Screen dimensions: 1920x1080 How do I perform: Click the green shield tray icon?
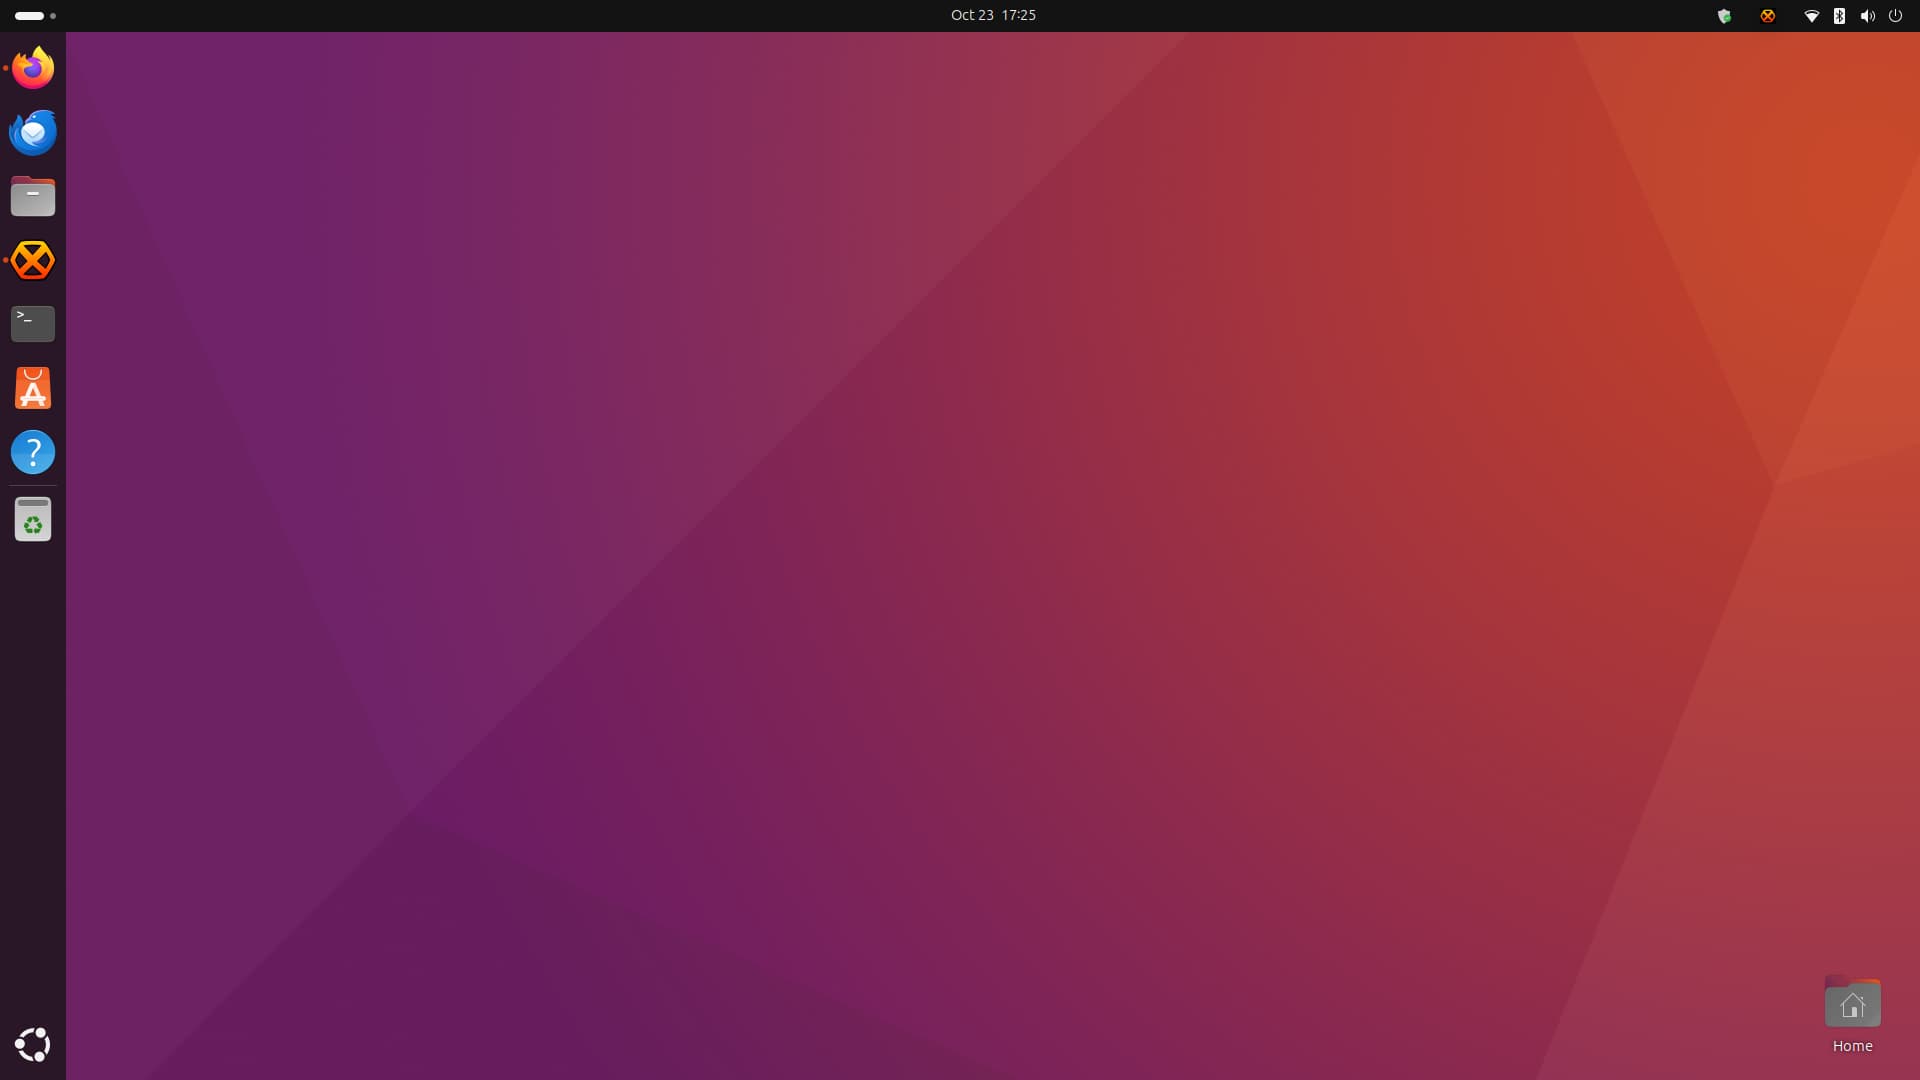tap(1724, 16)
